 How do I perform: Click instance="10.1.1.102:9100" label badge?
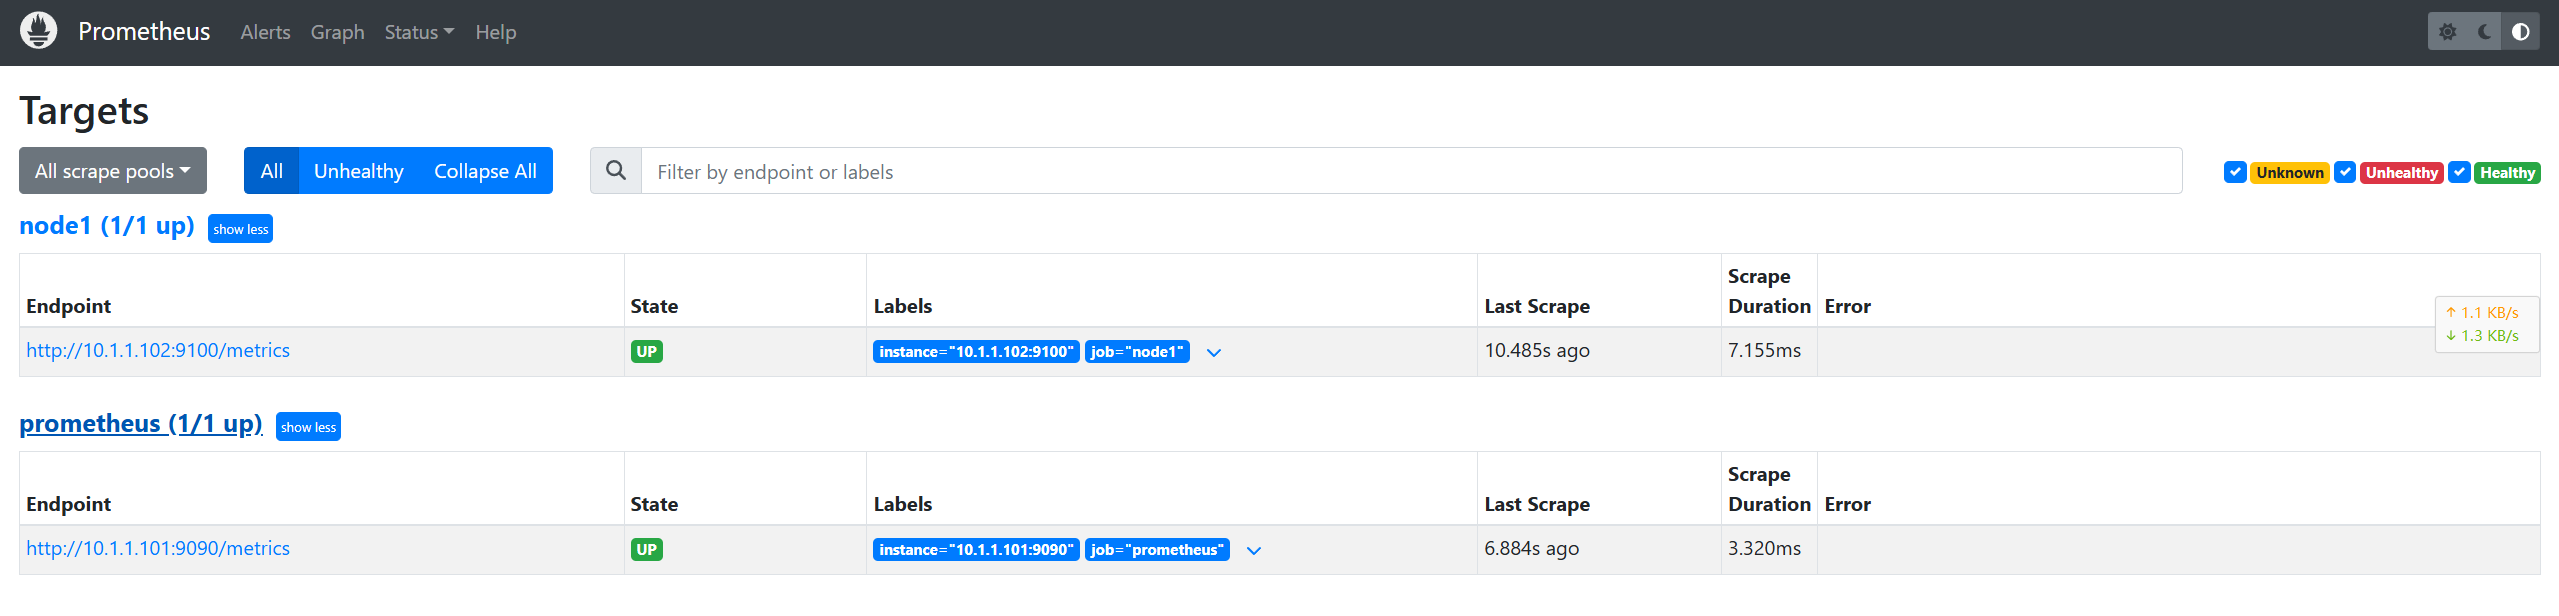tap(976, 352)
